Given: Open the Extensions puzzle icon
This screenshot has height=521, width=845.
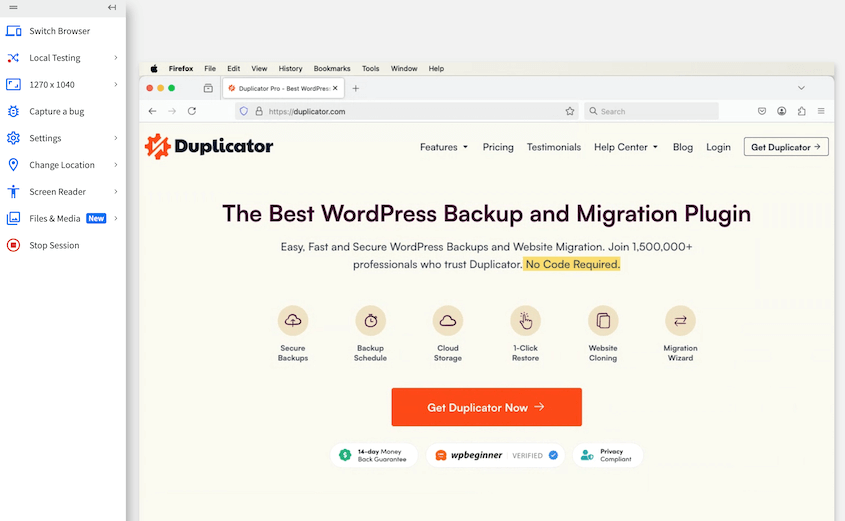Looking at the screenshot, I should coord(801,111).
